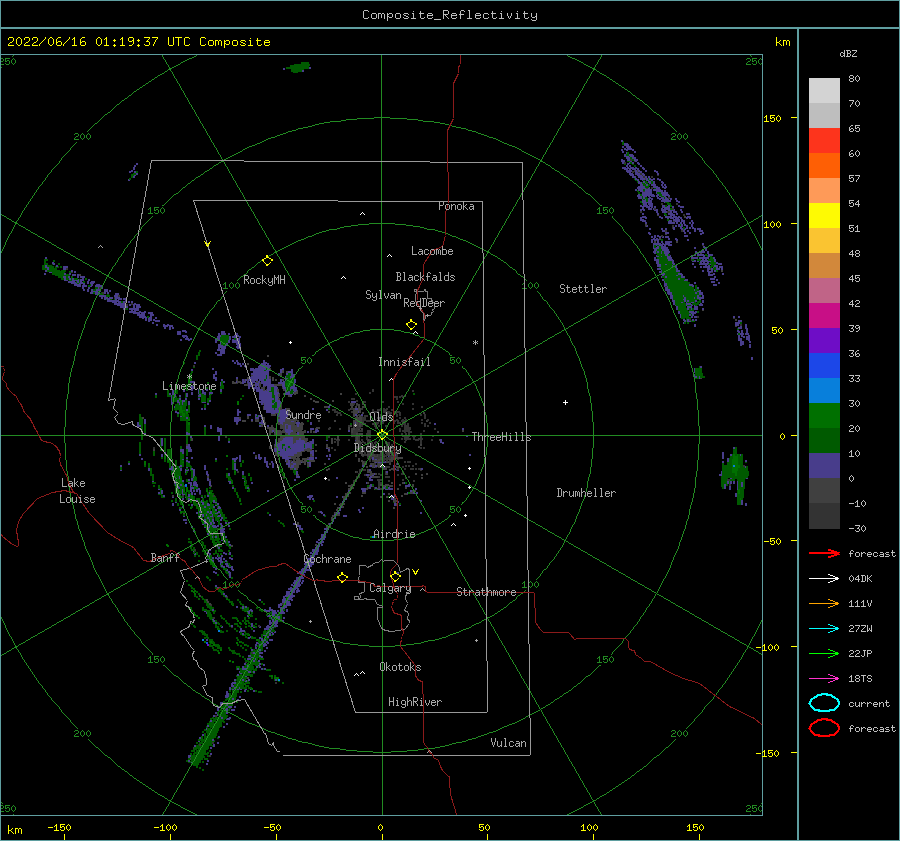Click the yellow radar center marker at Olds
This screenshot has height=841, width=900.
tap(382, 435)
